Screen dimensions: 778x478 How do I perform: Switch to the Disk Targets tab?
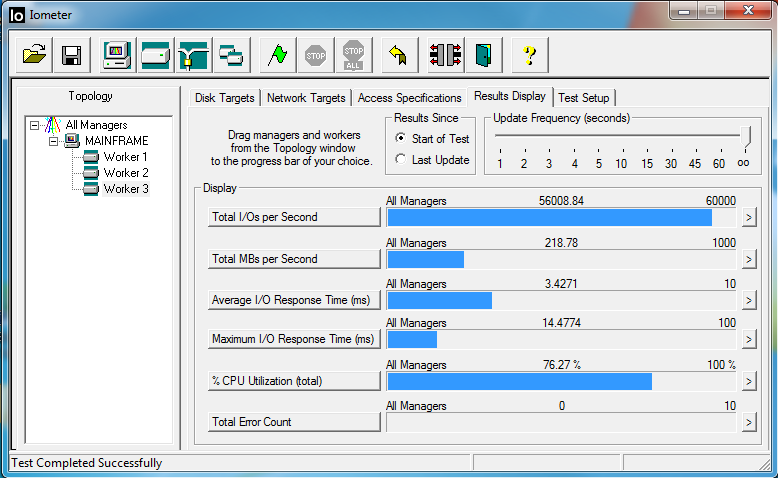224,98
